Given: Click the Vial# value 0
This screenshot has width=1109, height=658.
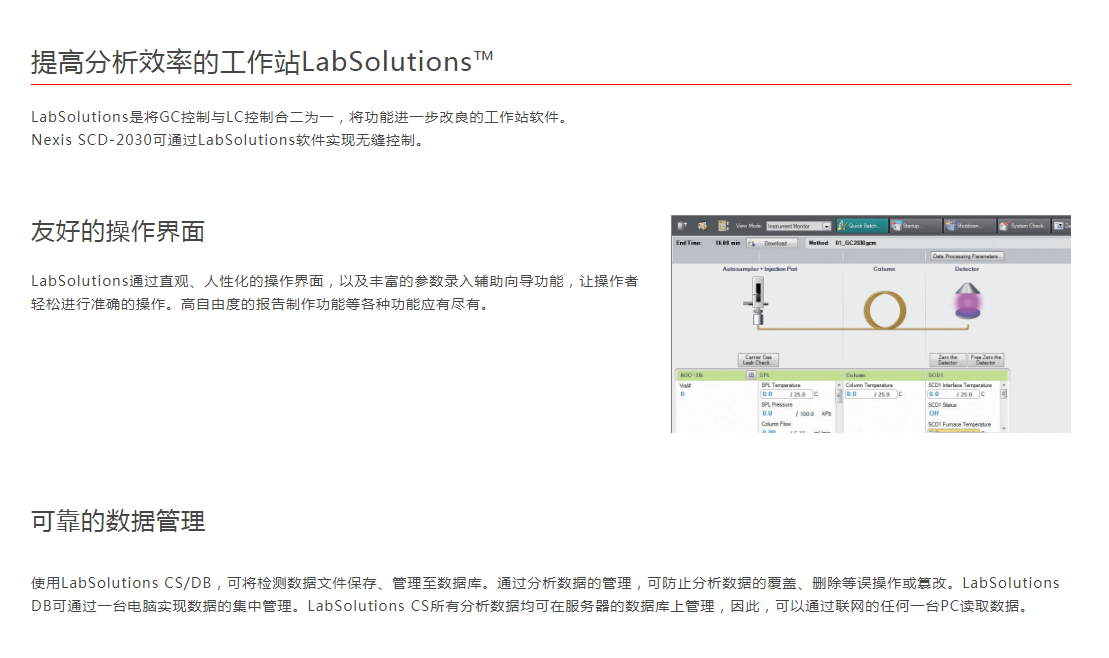Looking at the screenshot, I should (683, 394).
